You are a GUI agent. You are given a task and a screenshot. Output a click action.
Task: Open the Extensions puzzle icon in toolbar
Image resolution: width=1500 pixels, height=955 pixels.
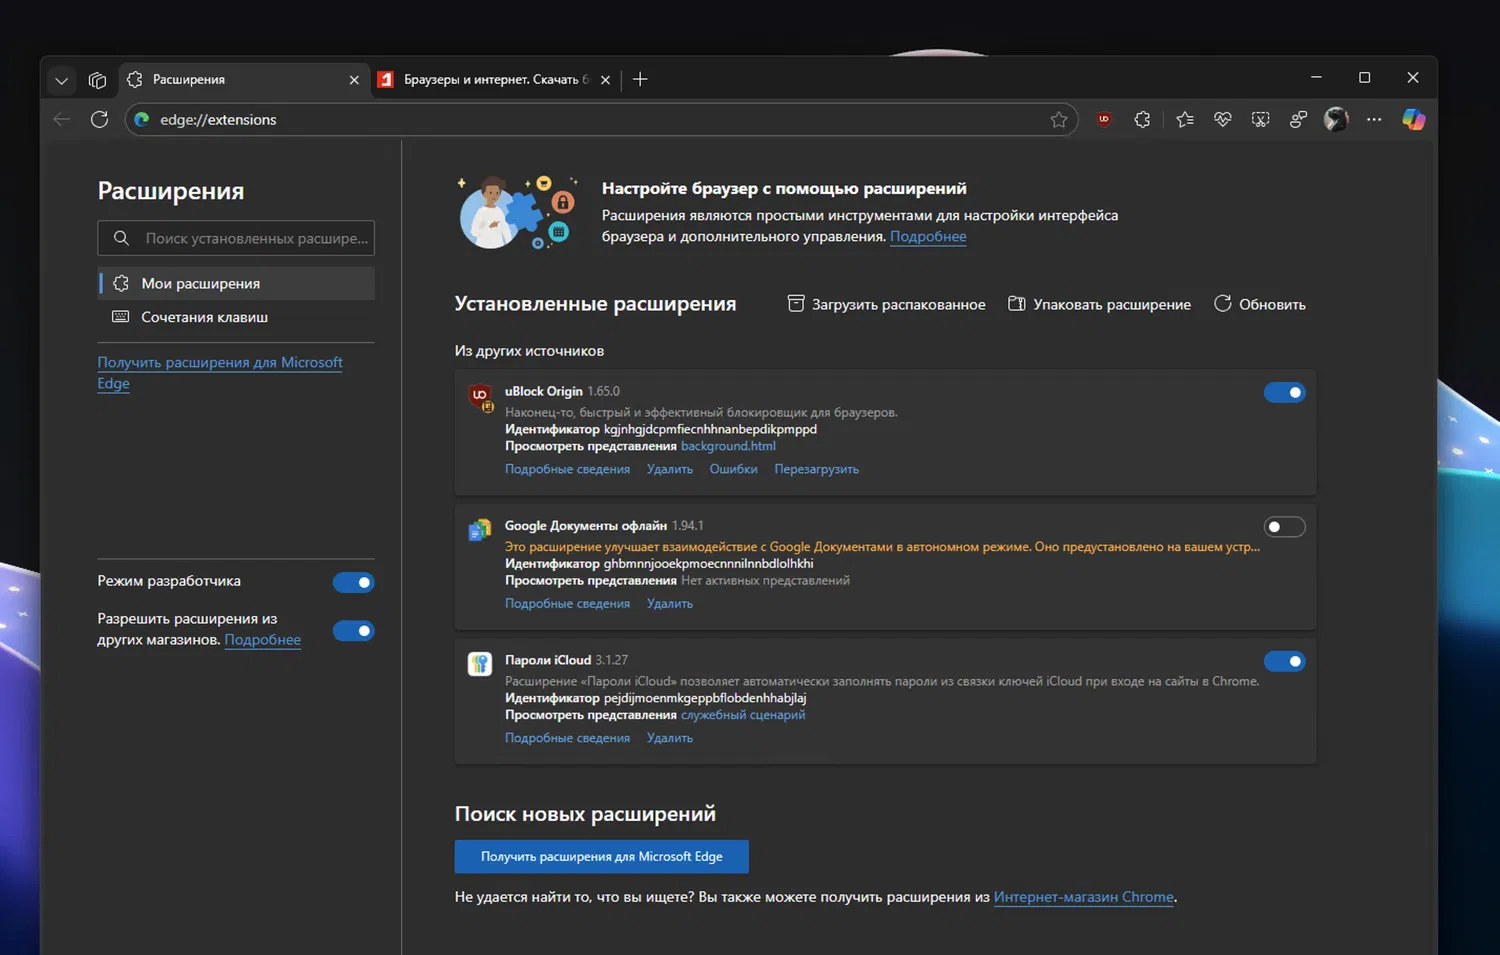(1142, 120)
